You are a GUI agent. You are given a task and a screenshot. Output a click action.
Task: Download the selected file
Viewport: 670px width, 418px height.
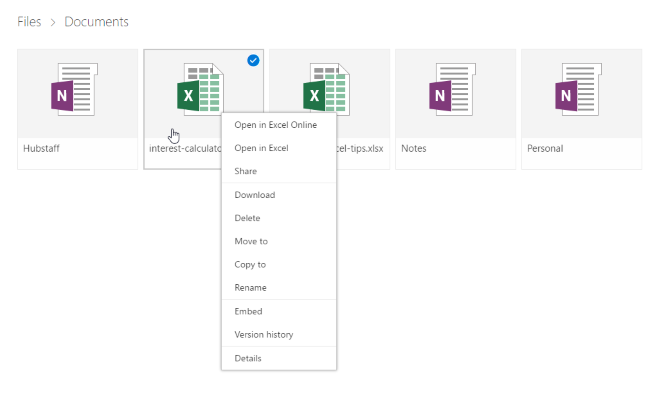click(254, 195)
